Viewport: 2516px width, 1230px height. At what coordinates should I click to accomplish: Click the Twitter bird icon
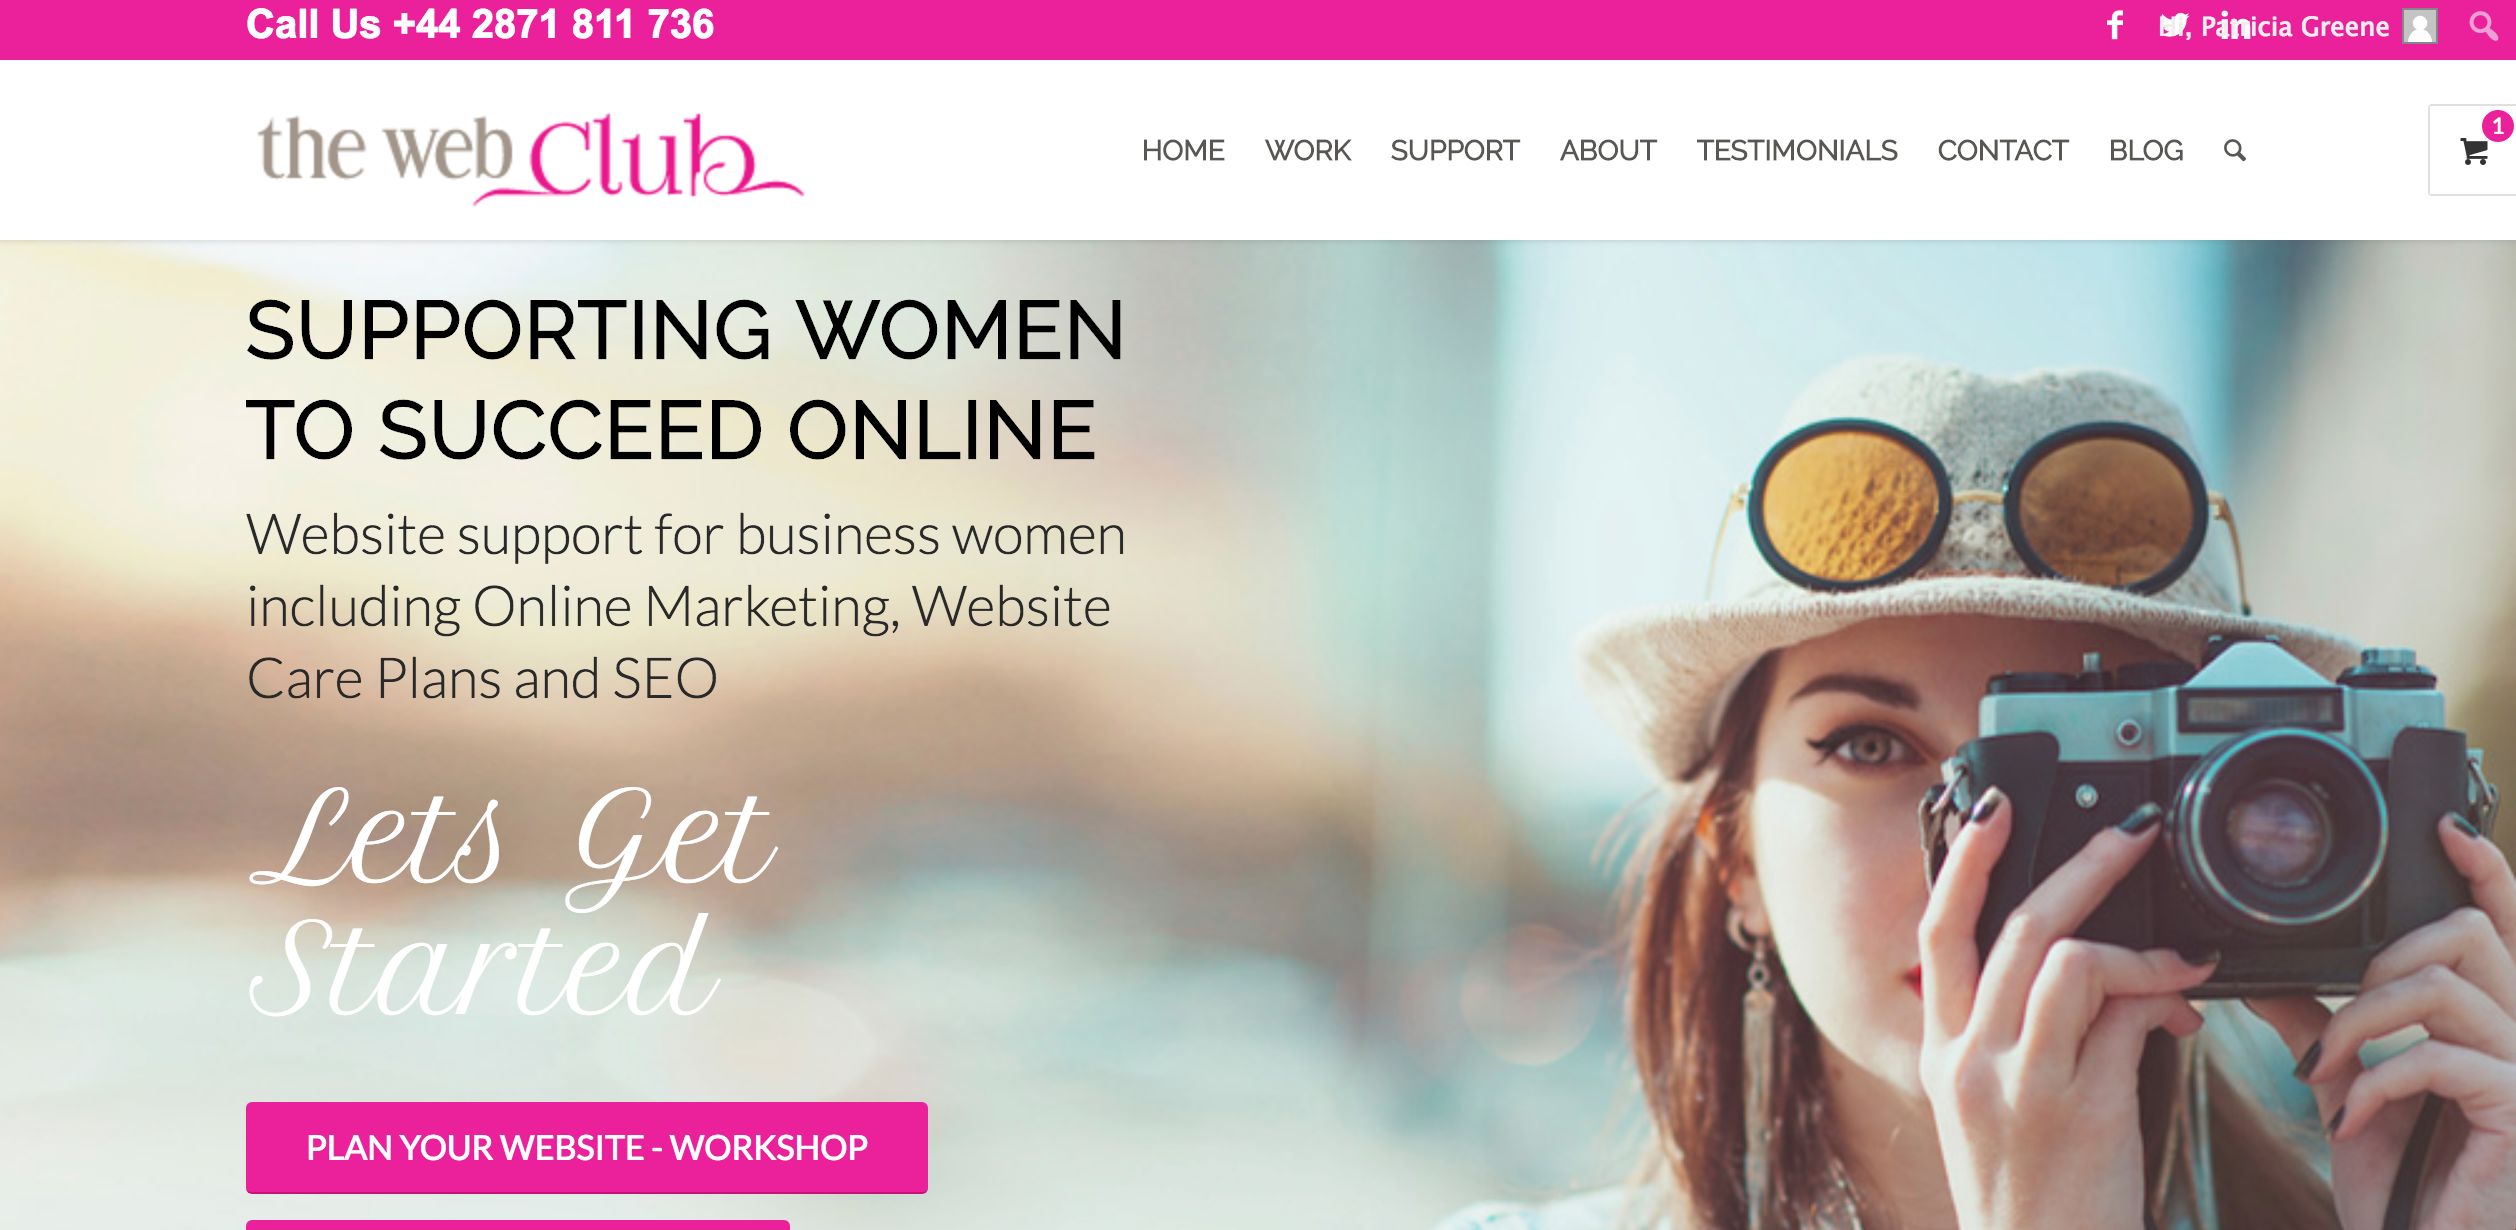click(2172, 25)
